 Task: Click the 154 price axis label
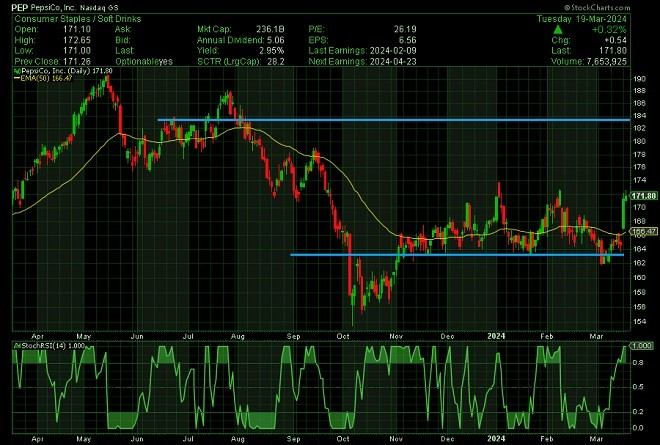639,322
